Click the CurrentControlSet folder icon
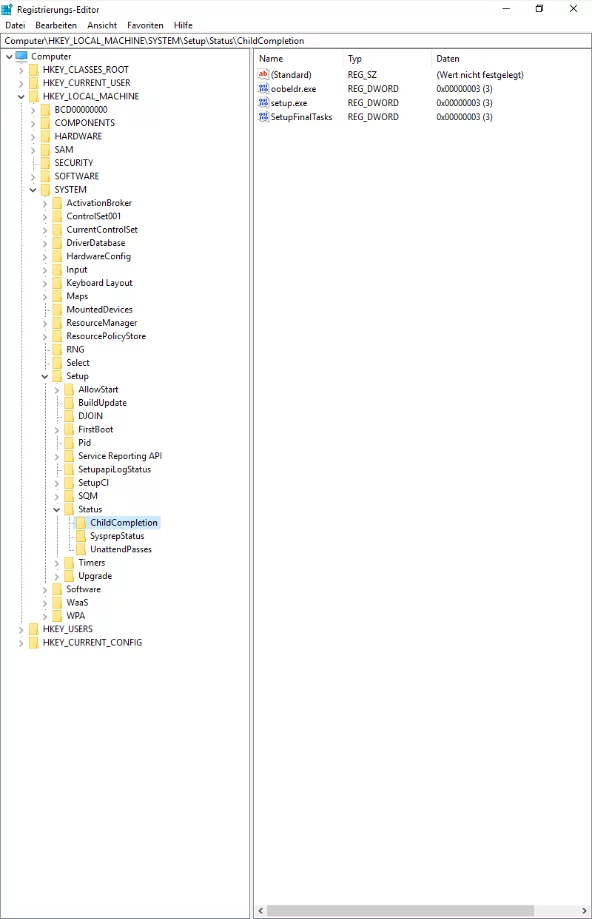The height and width of the screenshot is (919, 592). point(57,229)
